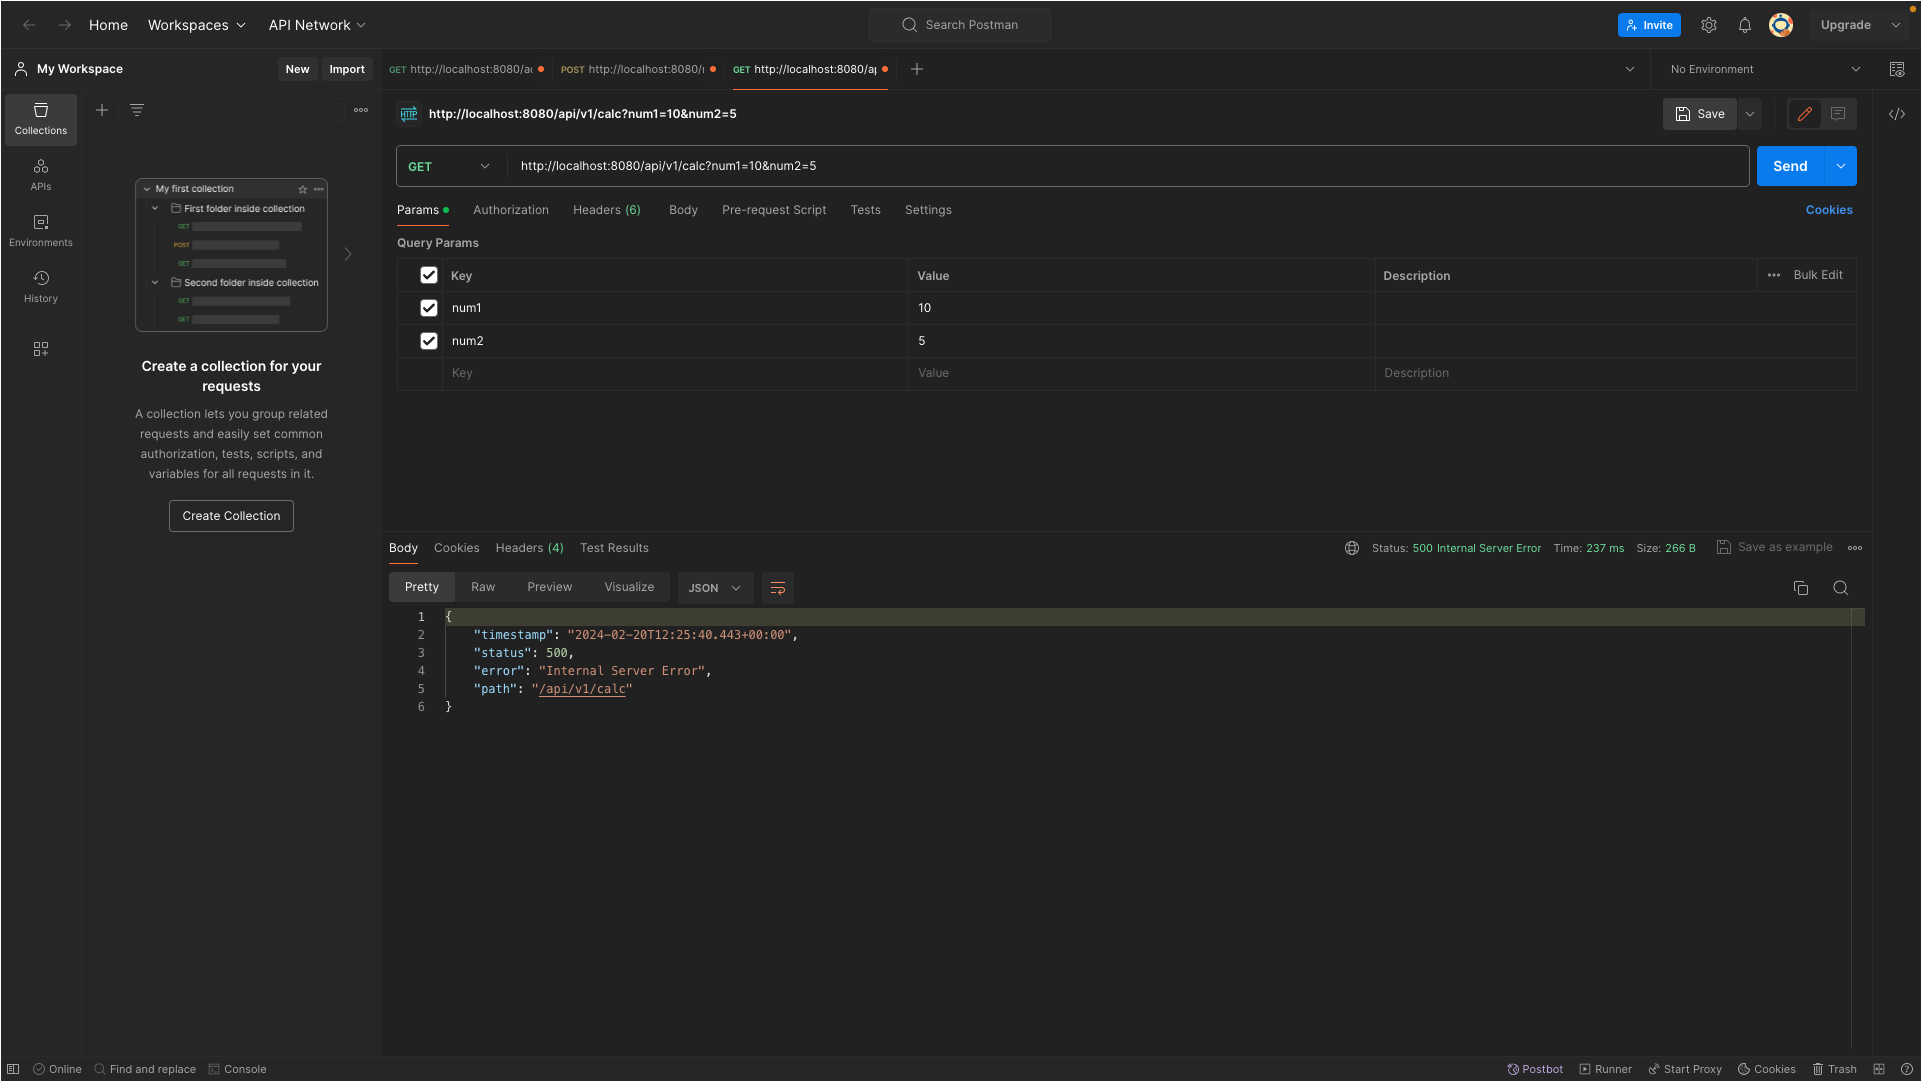
Task: Search within the response body
Action: click(1841, 588)
